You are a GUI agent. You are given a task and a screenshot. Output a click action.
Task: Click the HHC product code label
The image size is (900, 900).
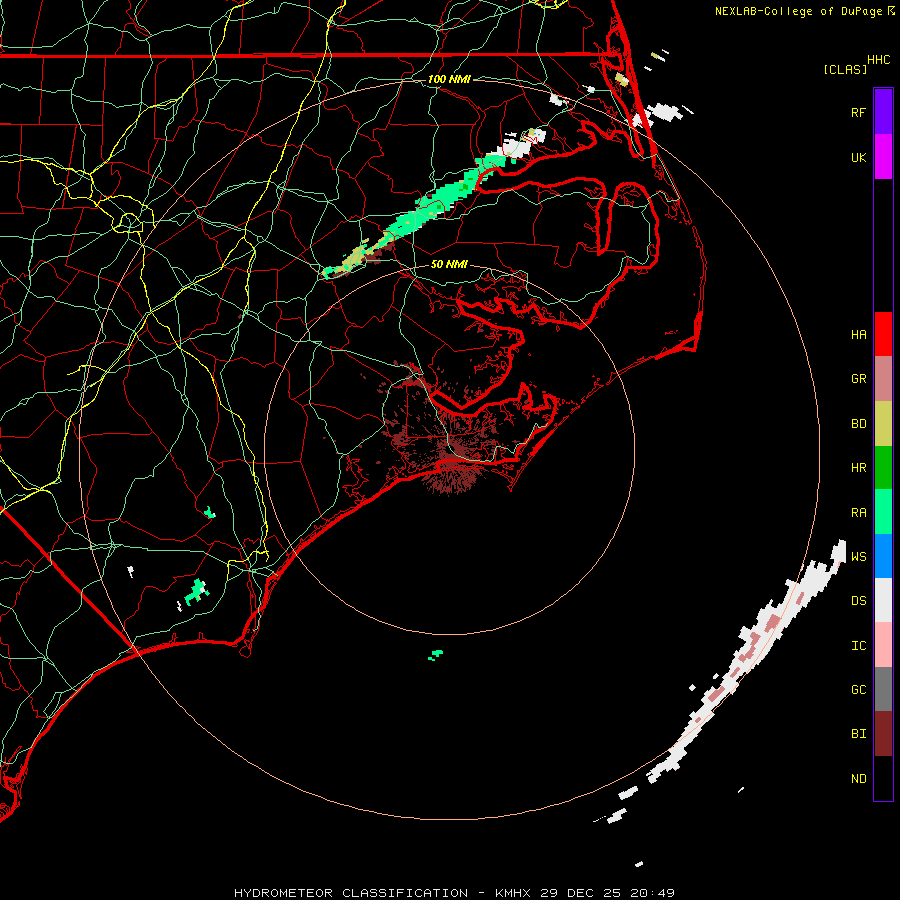(878, 60)
